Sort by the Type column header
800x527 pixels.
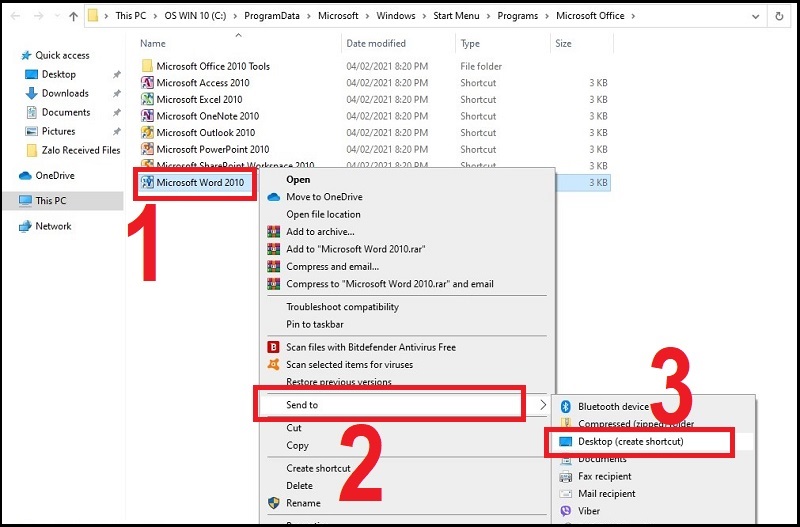tap(470, 44)
